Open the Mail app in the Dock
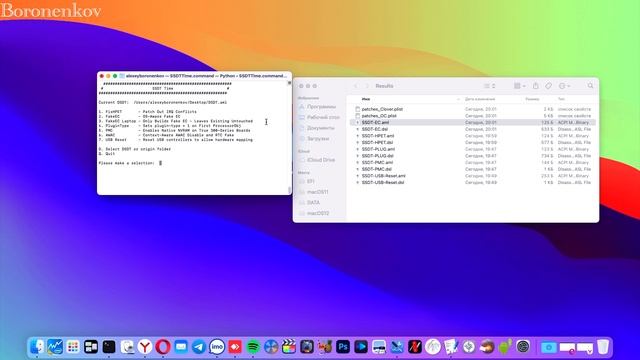 181,347
